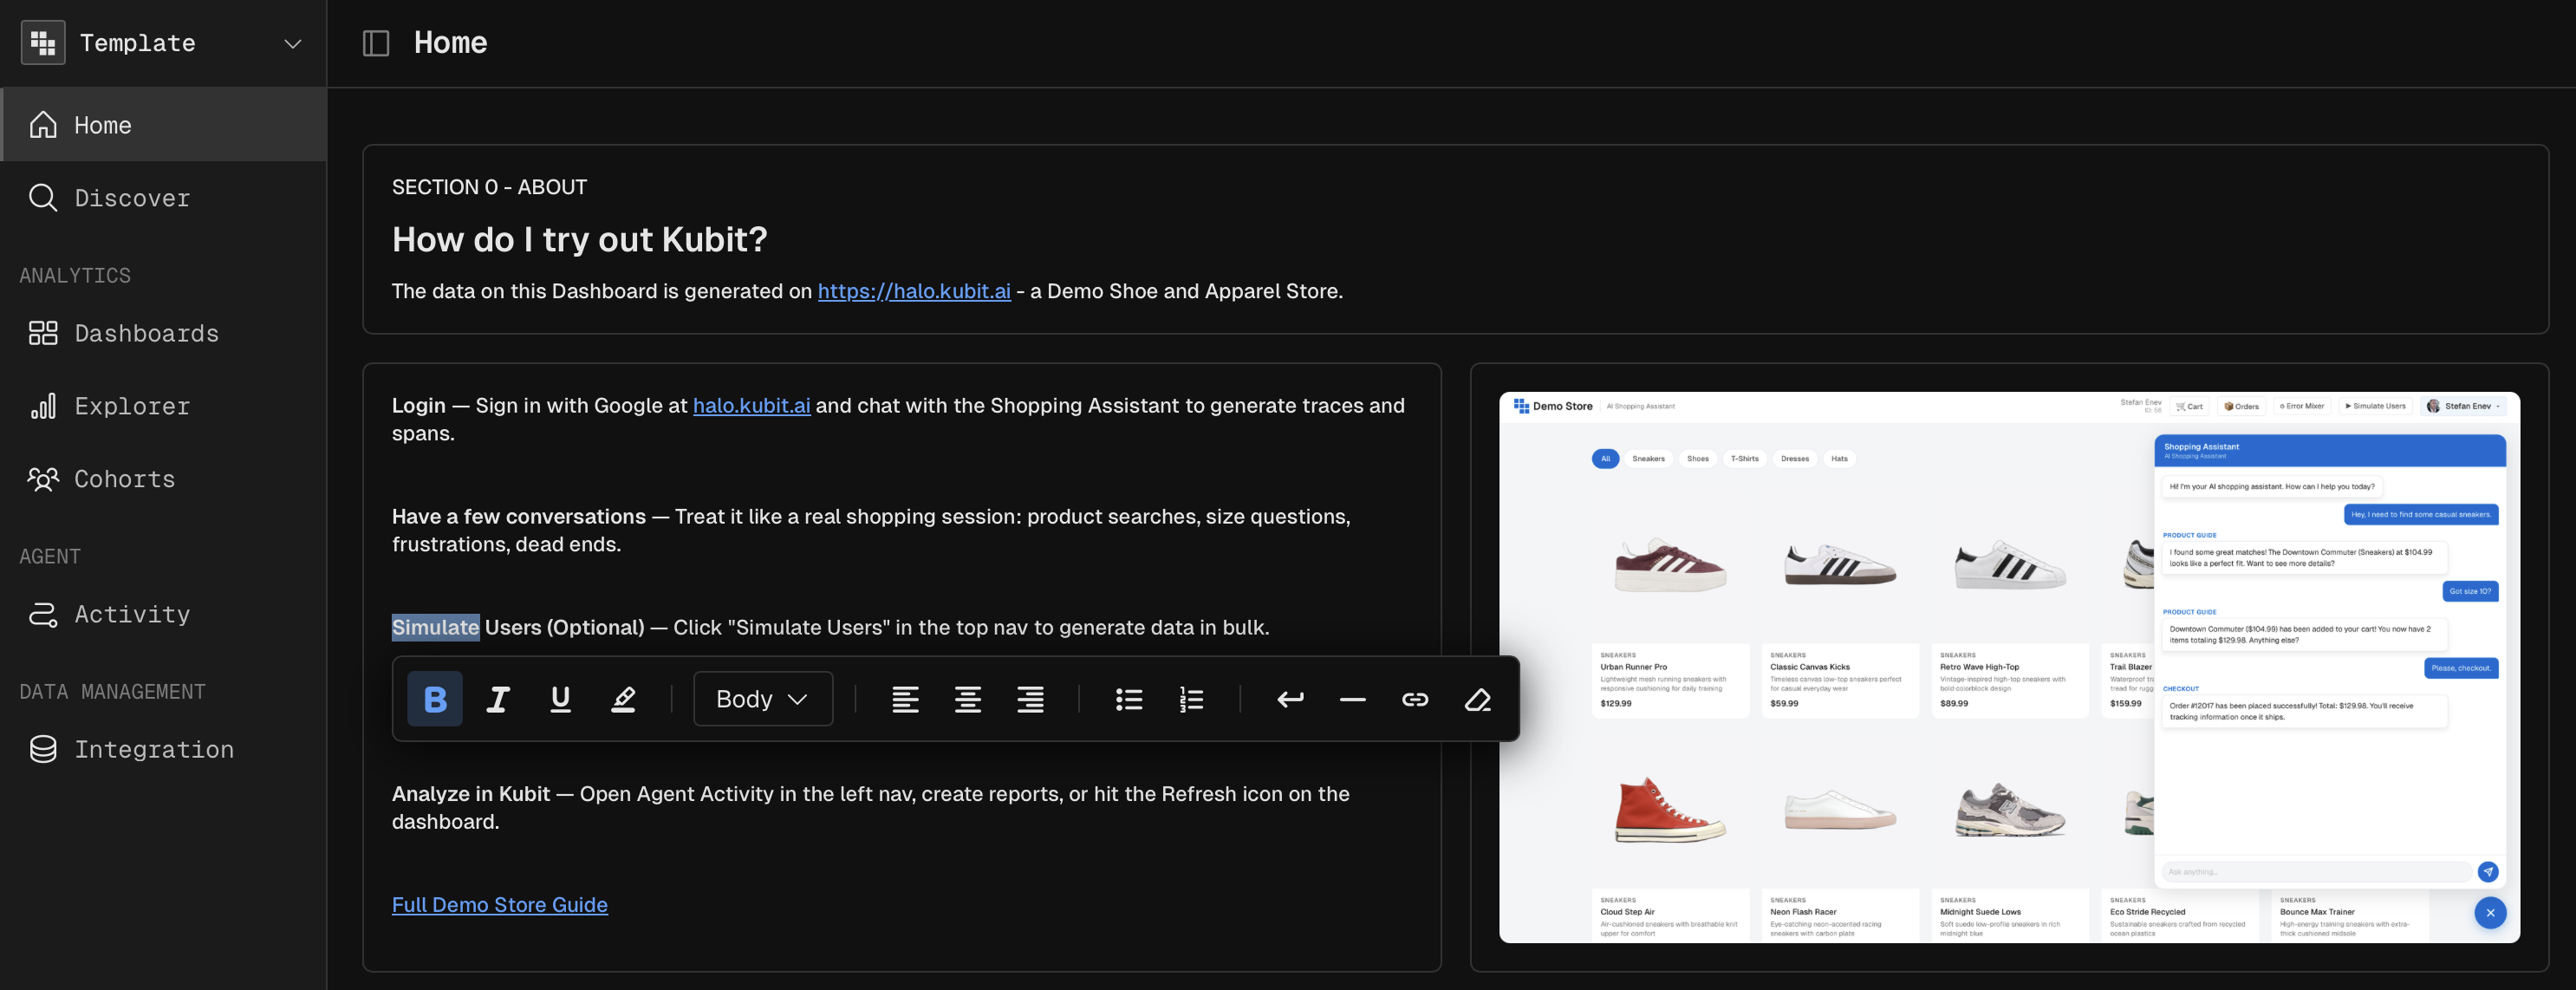The width and height of the screenshot is (2576, 990).
Task: Insert a line break with the return-arrow icon
Action: click(x=1290, y=699)
